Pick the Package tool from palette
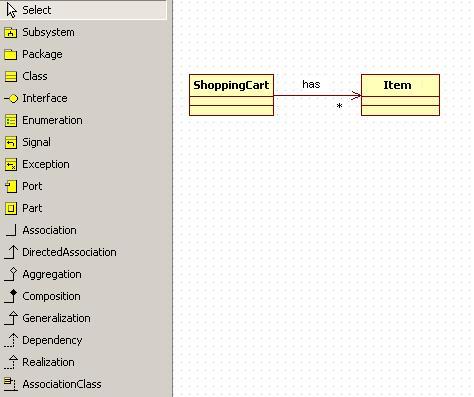The height and width of the screenshot is (397, 474). coord(11,54)
